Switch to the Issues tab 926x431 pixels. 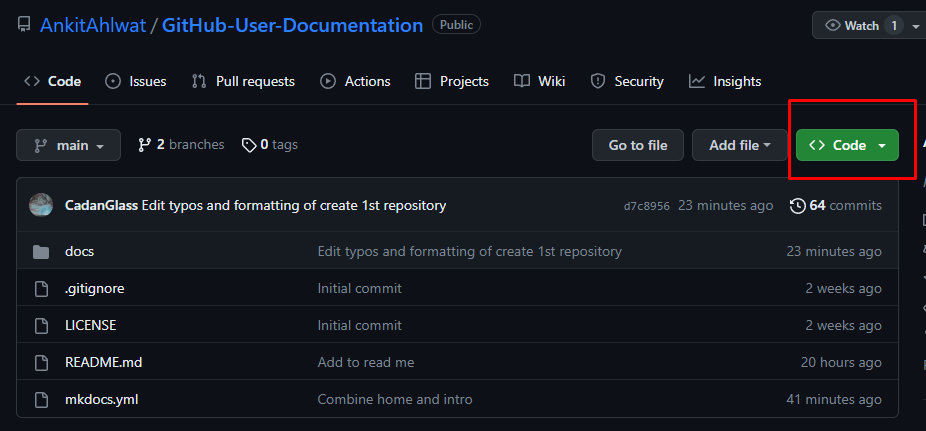tap(136, 81)
